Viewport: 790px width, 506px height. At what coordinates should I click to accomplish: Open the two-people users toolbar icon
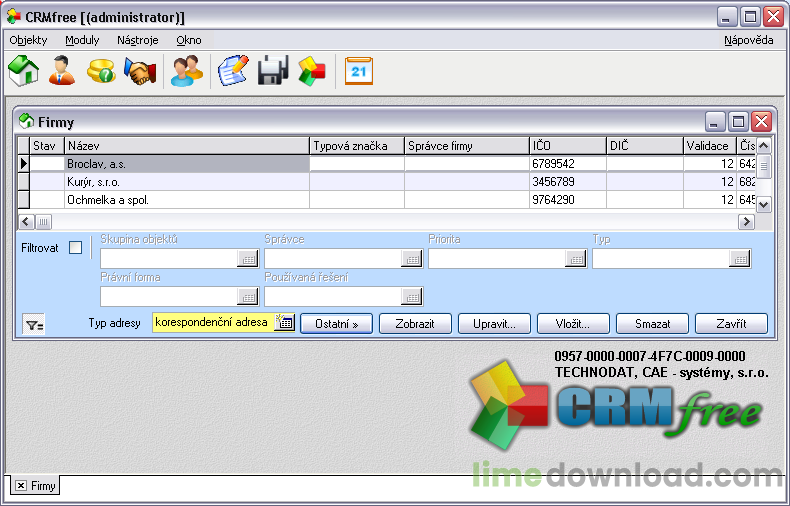point(186,71)
